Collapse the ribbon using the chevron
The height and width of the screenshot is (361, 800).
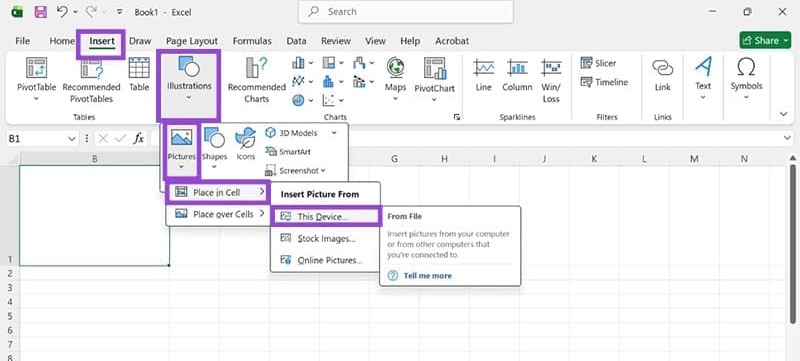(x=784, y=114)
